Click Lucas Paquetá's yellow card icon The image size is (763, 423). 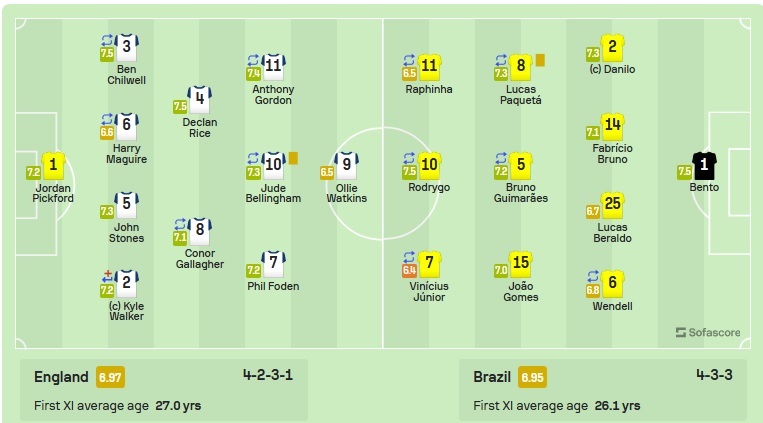click(540, 60)
